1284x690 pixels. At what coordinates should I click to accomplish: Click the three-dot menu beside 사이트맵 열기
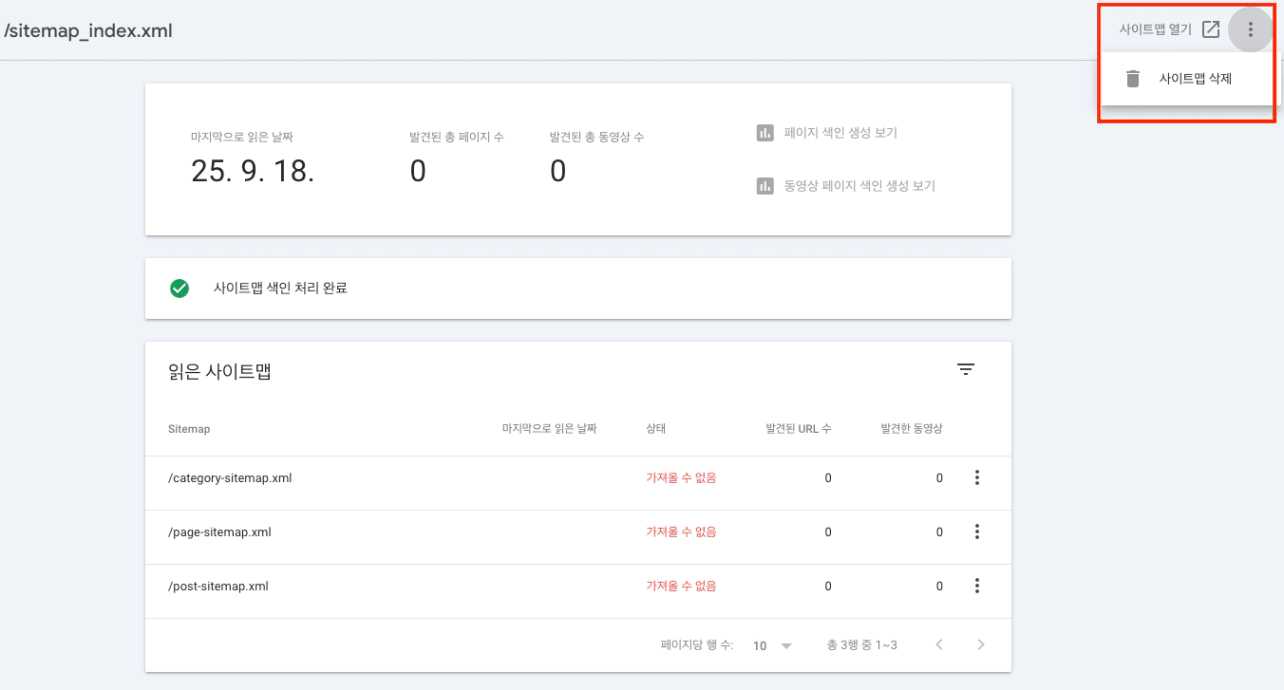1250,30
